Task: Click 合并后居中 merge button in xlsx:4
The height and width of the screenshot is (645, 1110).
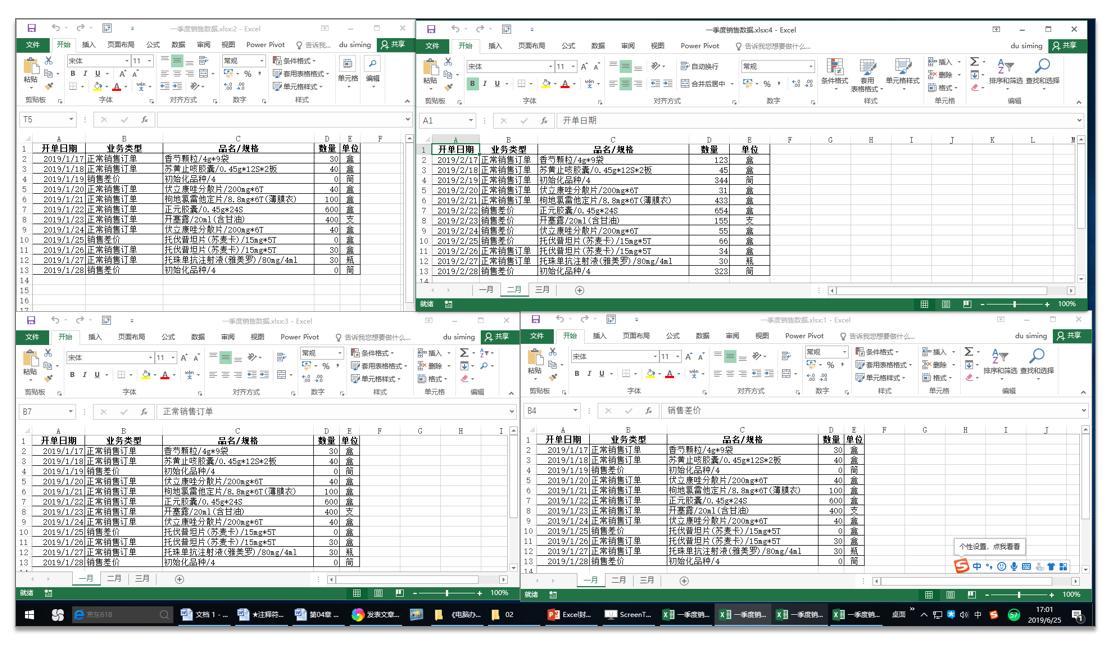Action: pyautogui.click(x=703, y=84)
